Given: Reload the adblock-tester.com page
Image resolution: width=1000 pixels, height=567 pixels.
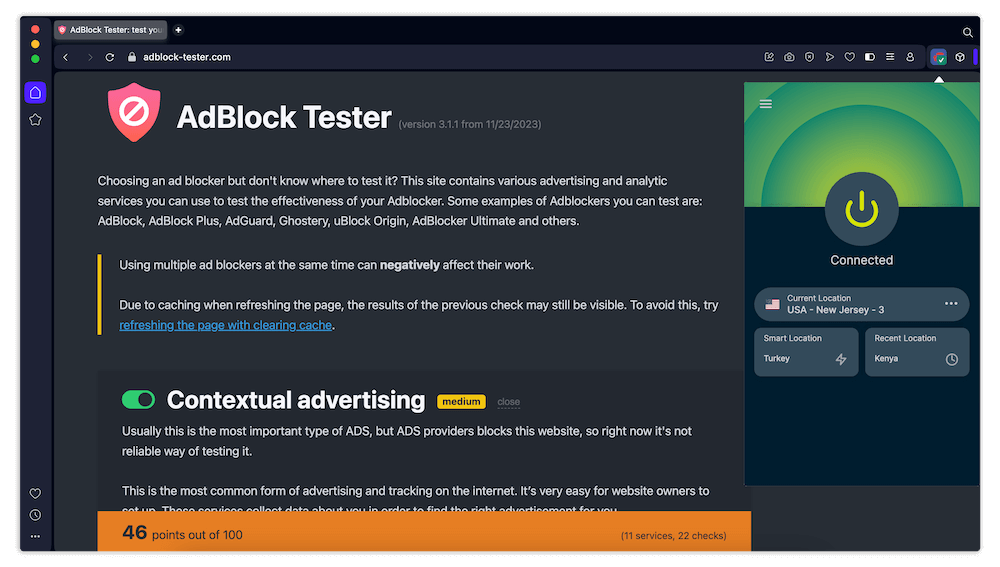Looking at the screenshot, I should (x=110, y=57).
